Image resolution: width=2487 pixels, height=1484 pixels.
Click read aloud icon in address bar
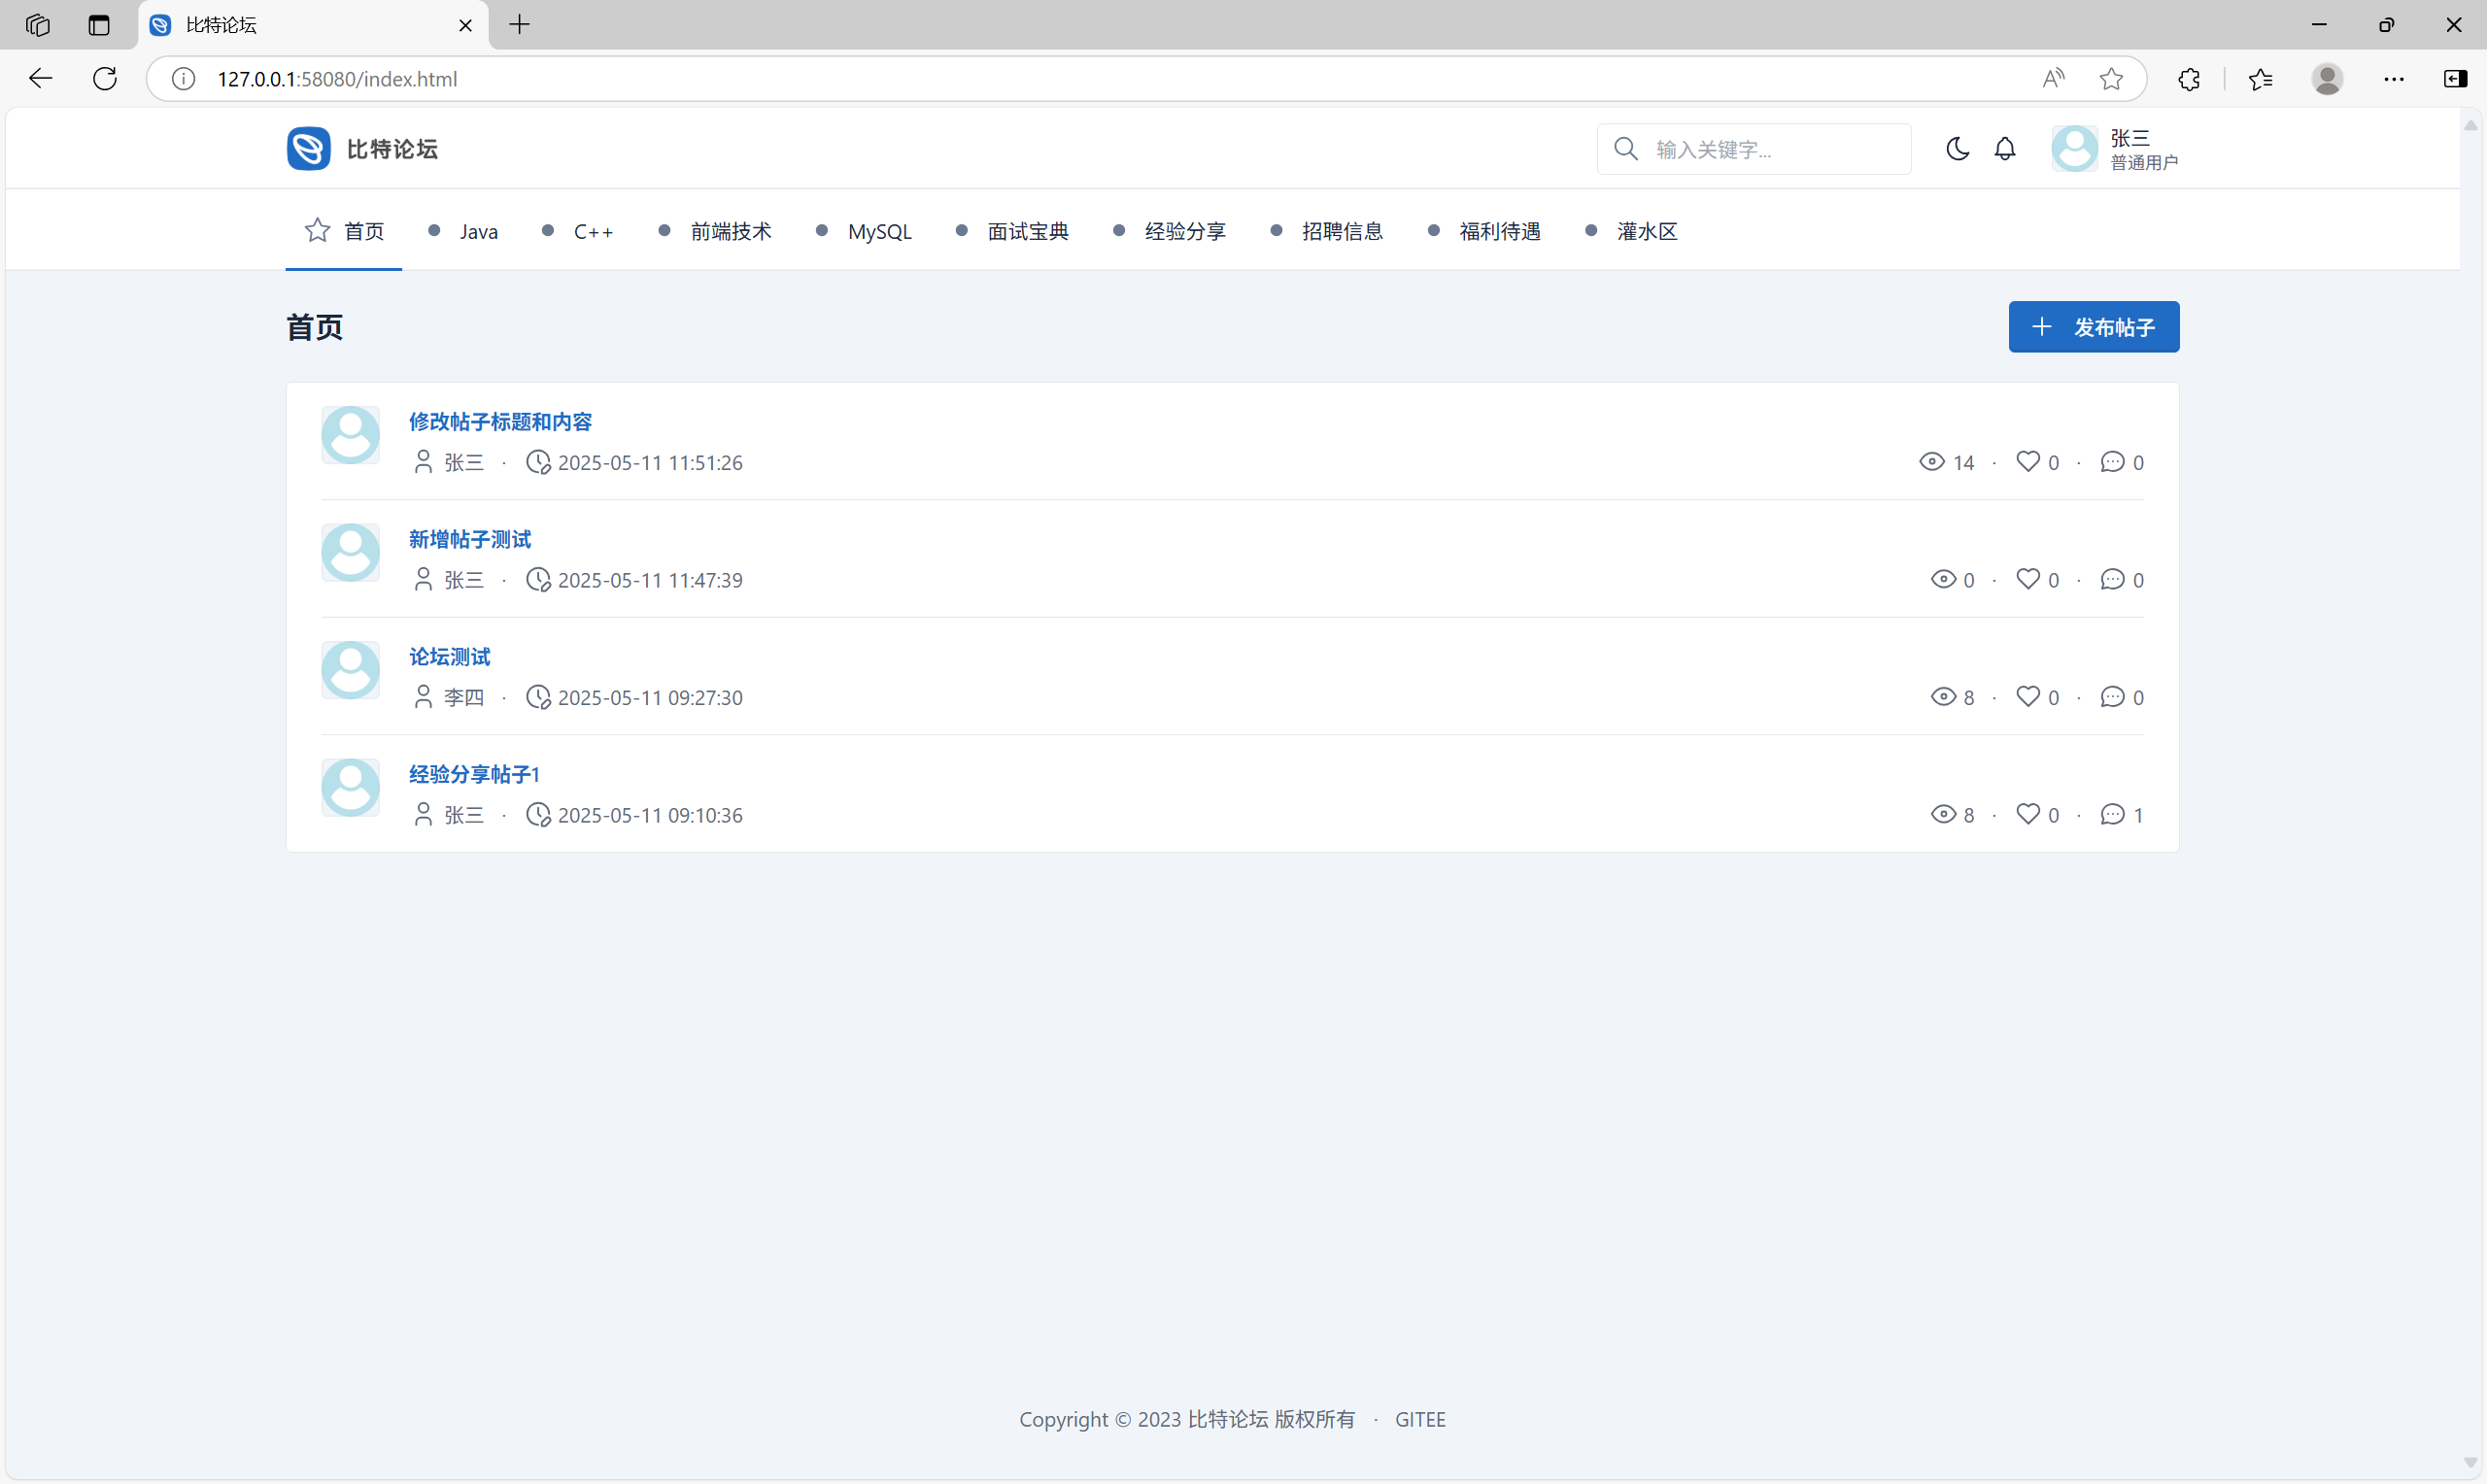[x=2052, y=79]
